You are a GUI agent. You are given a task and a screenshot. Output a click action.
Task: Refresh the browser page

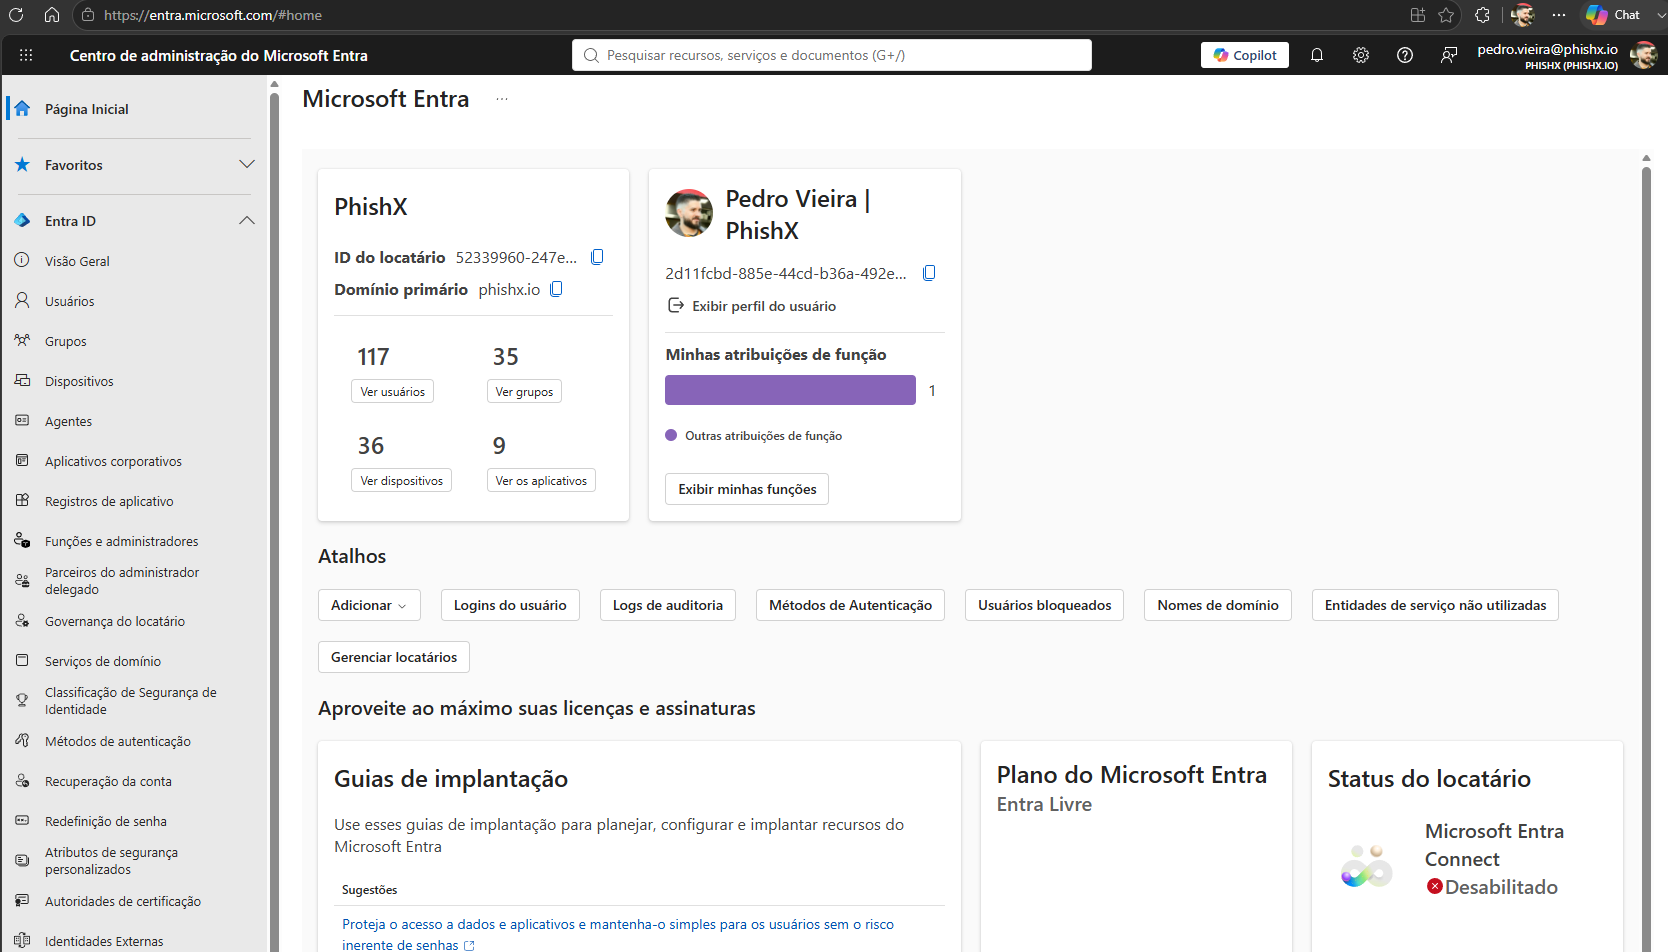coord(16,15)
